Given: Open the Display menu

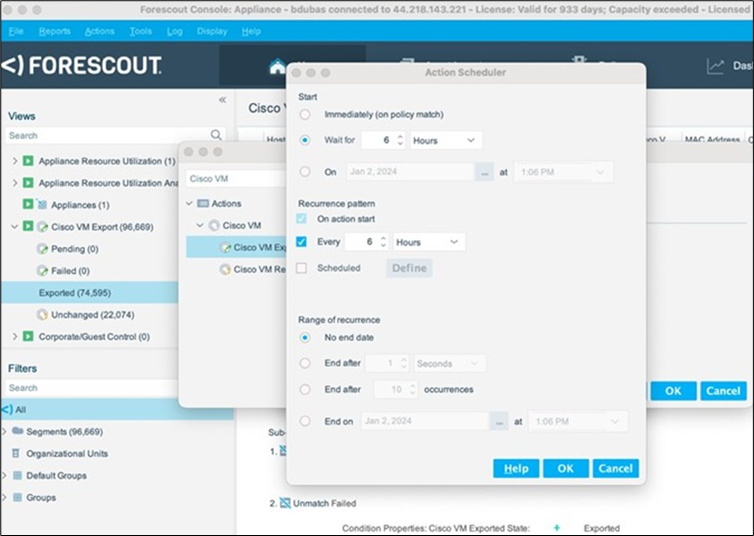Looking at the screenshot, I should pyautogui.click(x=212, y=31).
